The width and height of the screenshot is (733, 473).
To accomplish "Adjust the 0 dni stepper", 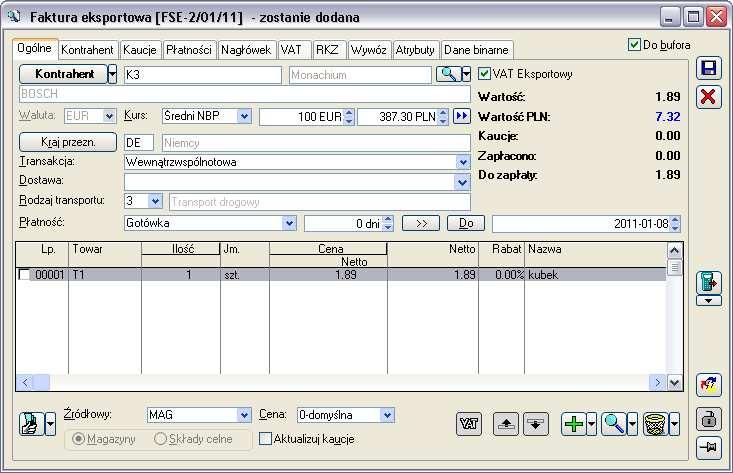I will point(388,223).
